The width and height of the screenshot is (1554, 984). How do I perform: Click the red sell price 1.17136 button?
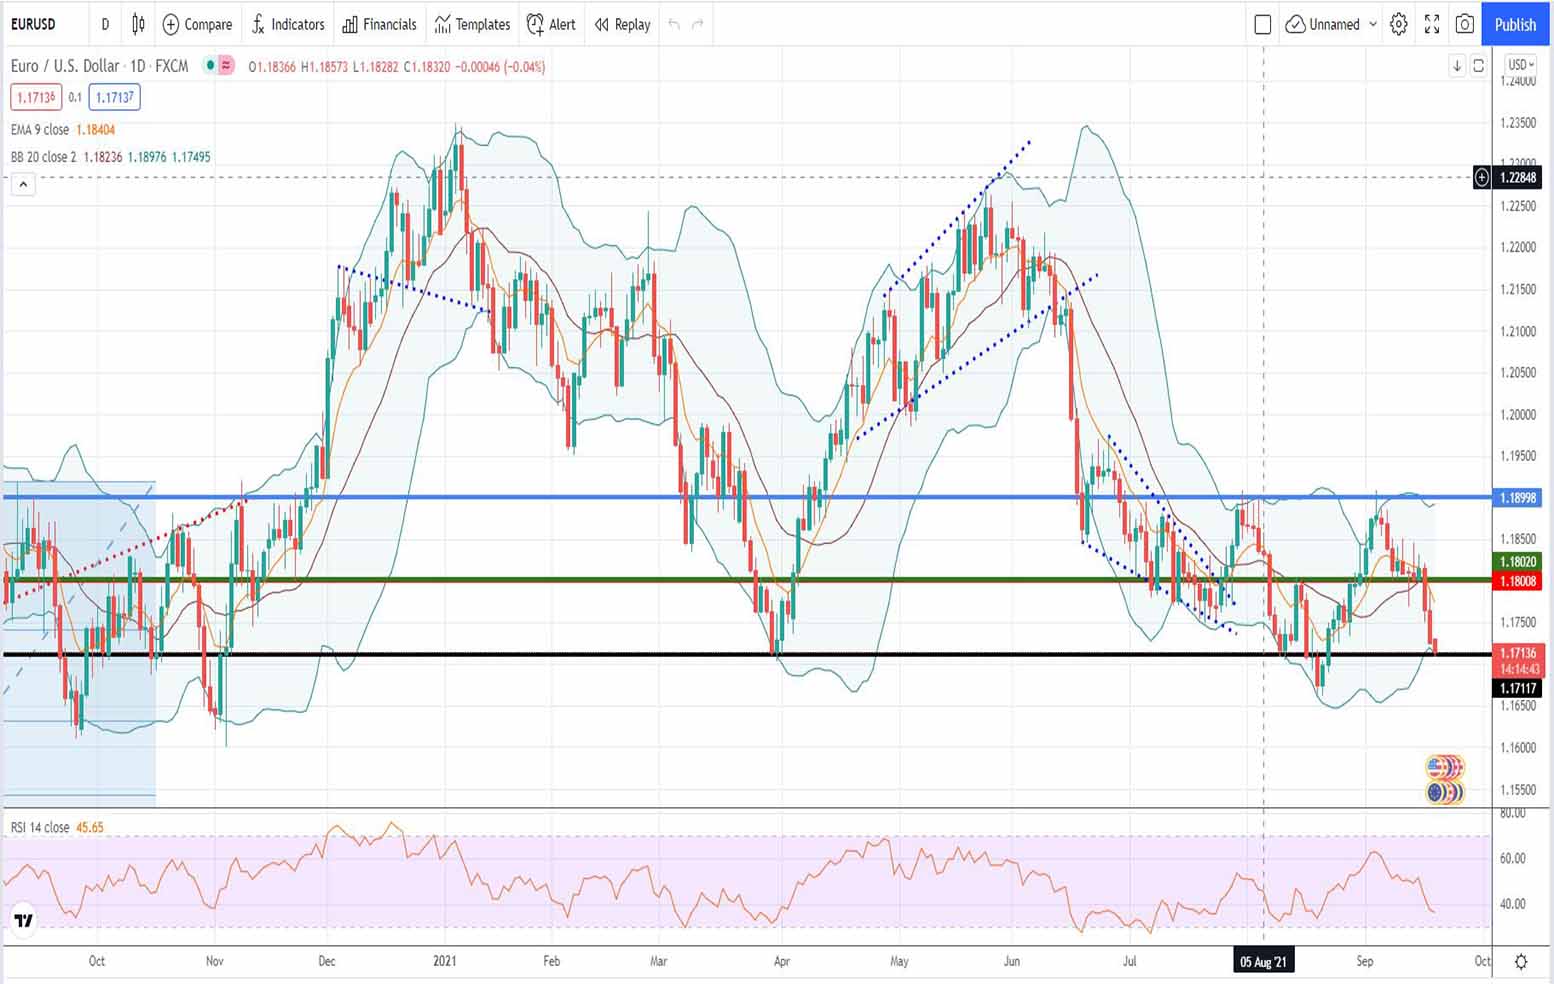click(36, 97)
